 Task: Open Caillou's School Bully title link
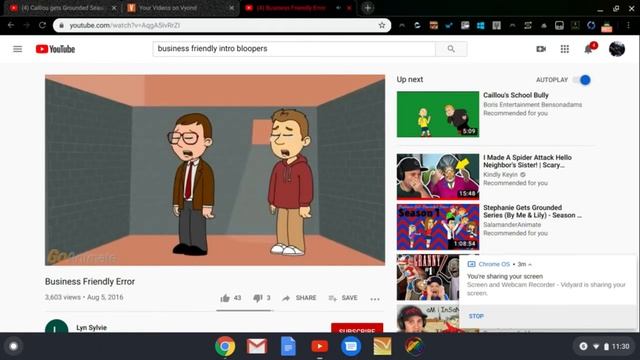516,95
